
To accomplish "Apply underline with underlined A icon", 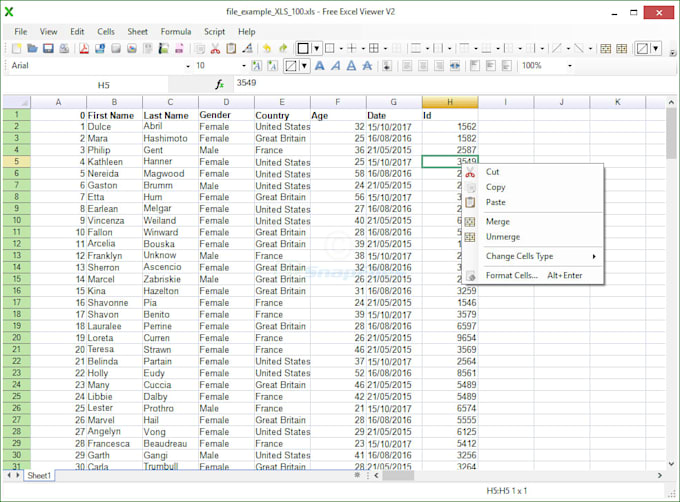I will tap(351, 66).
